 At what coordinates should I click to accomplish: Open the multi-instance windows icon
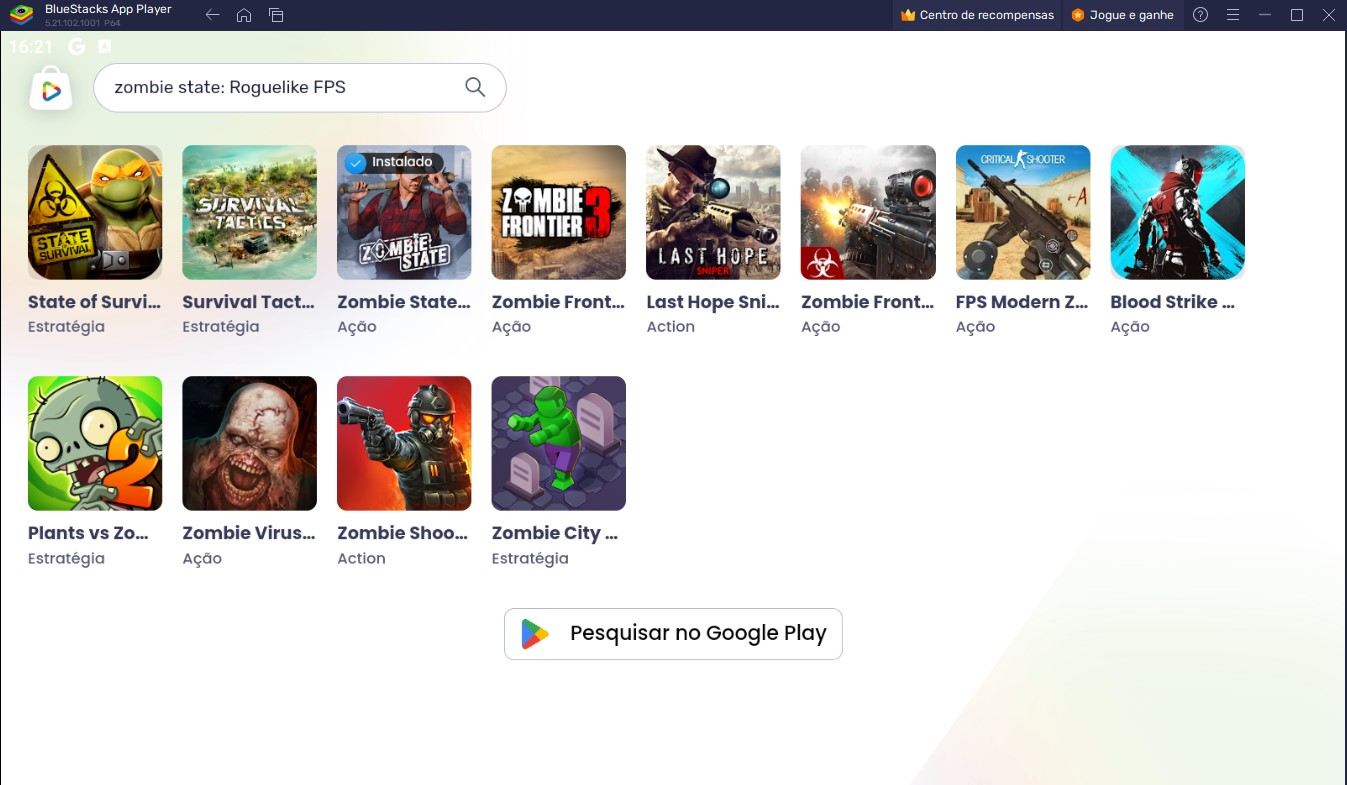pos(276,15)
